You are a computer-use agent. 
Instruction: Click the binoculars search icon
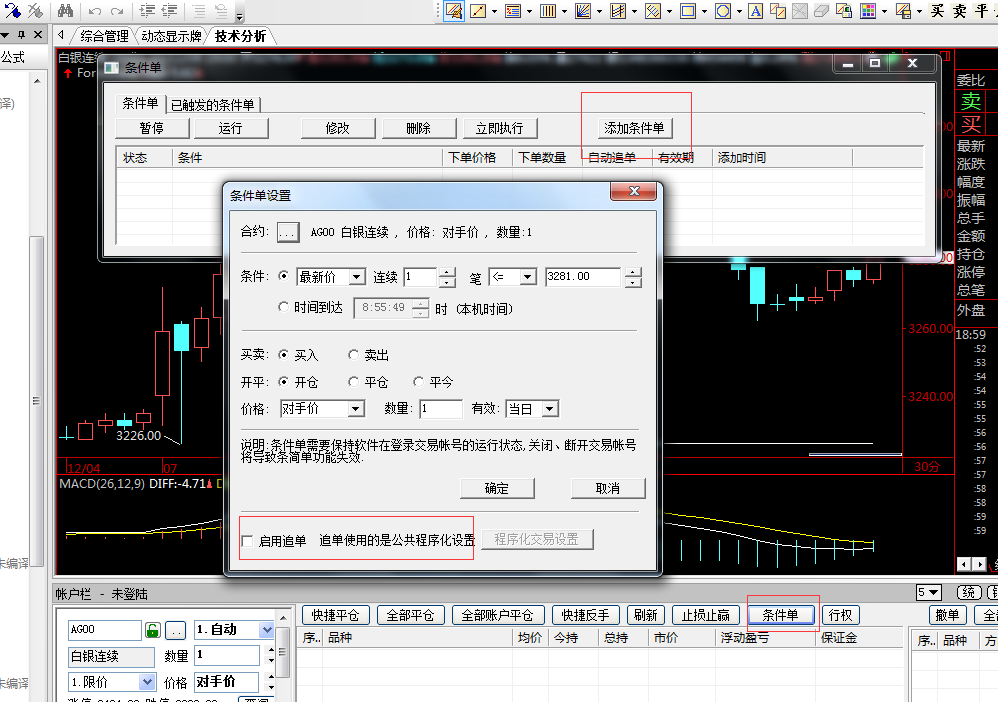[x=65, y=11]
